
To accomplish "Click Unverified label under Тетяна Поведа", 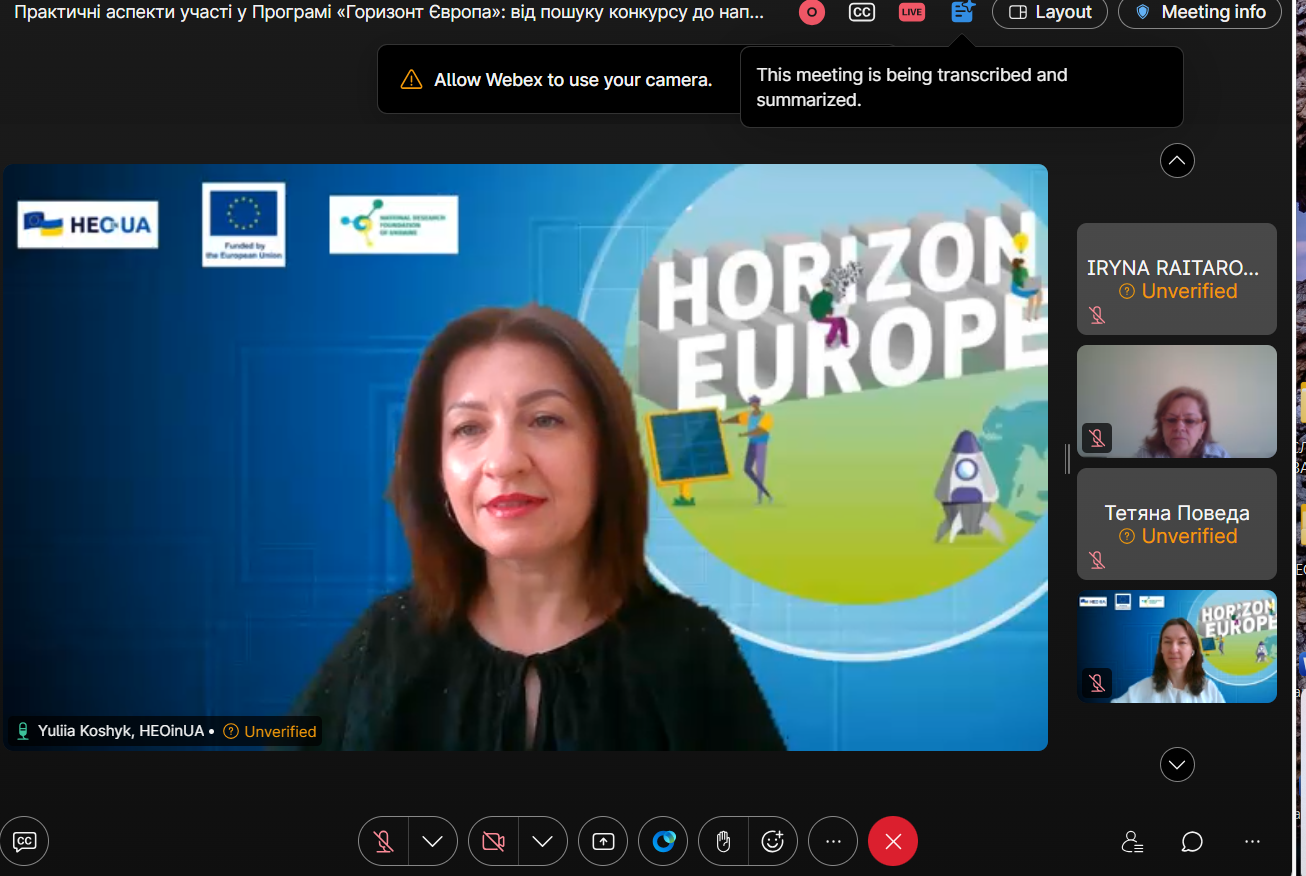I will 1178,536.
